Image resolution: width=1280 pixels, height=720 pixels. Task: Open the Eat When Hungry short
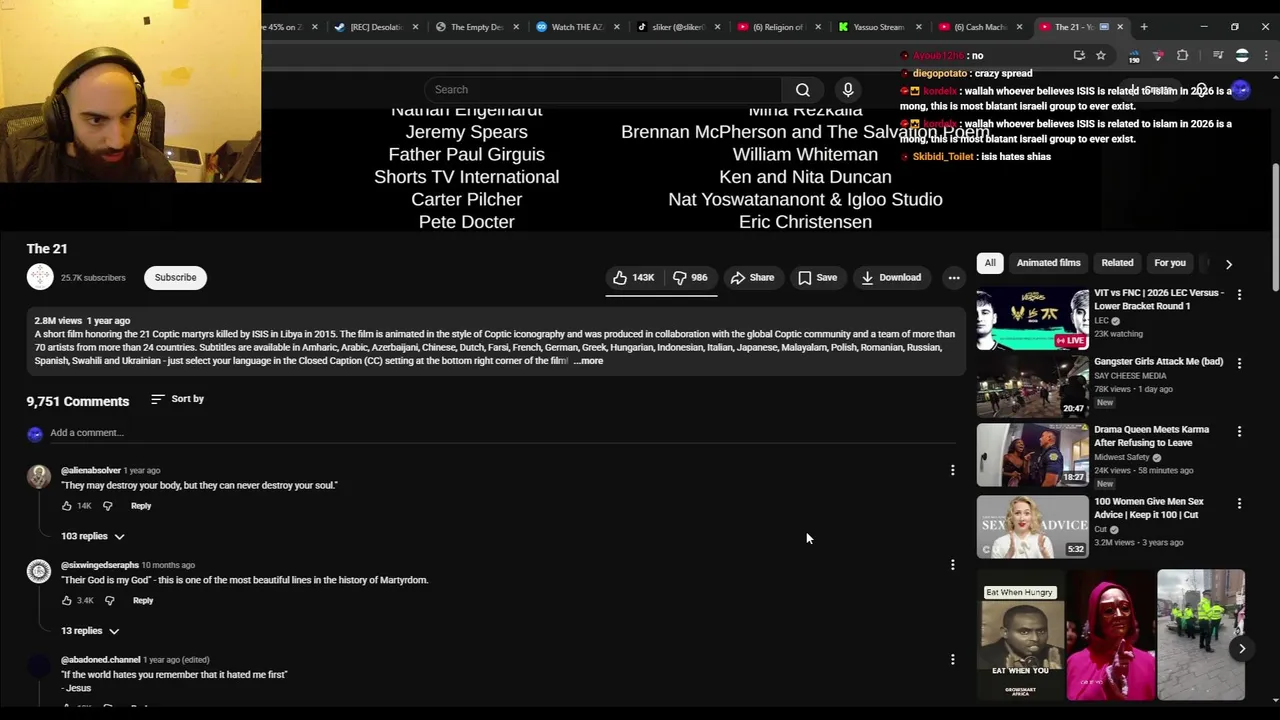point(1021,635)
